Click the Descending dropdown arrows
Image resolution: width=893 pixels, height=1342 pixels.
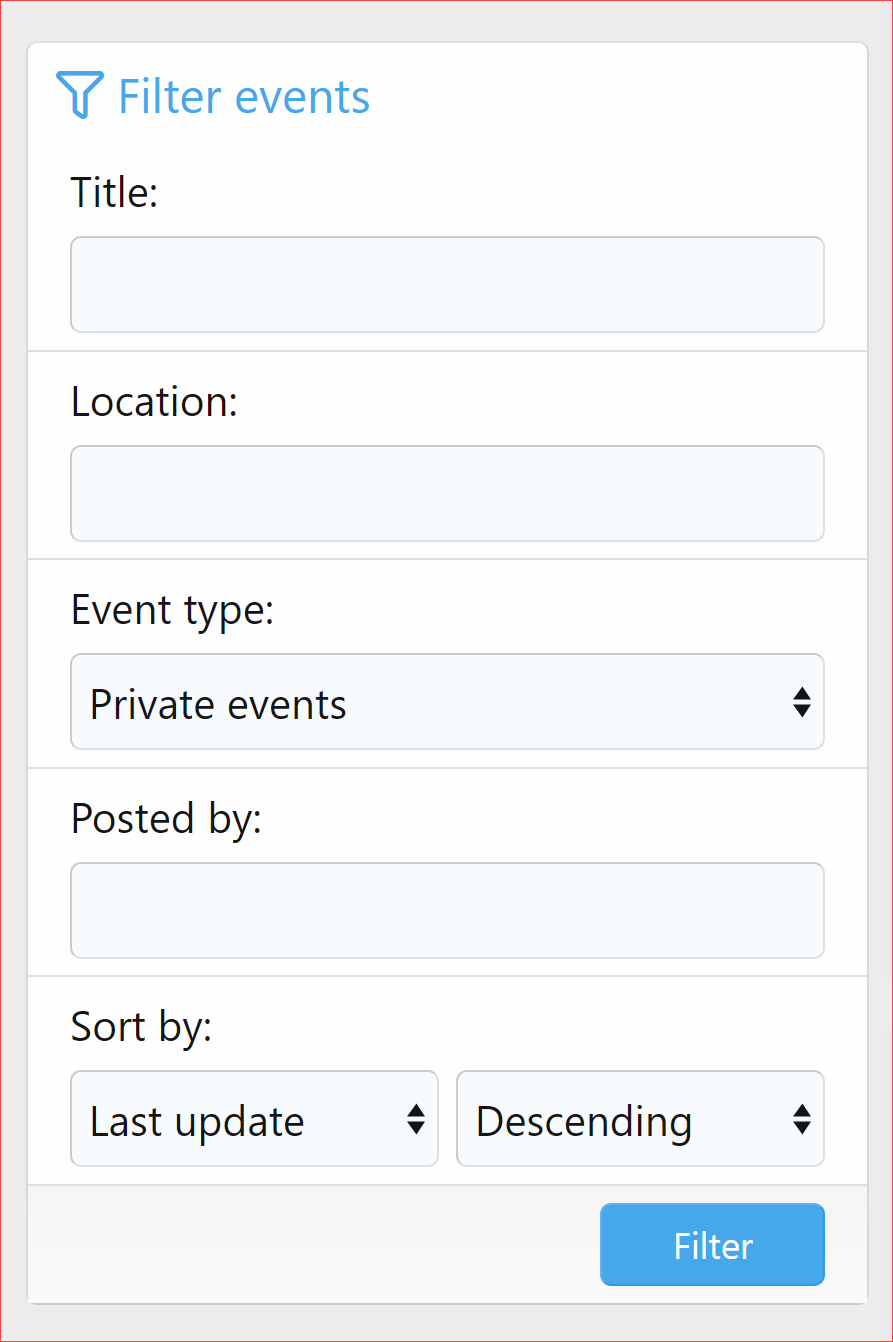803,1119
